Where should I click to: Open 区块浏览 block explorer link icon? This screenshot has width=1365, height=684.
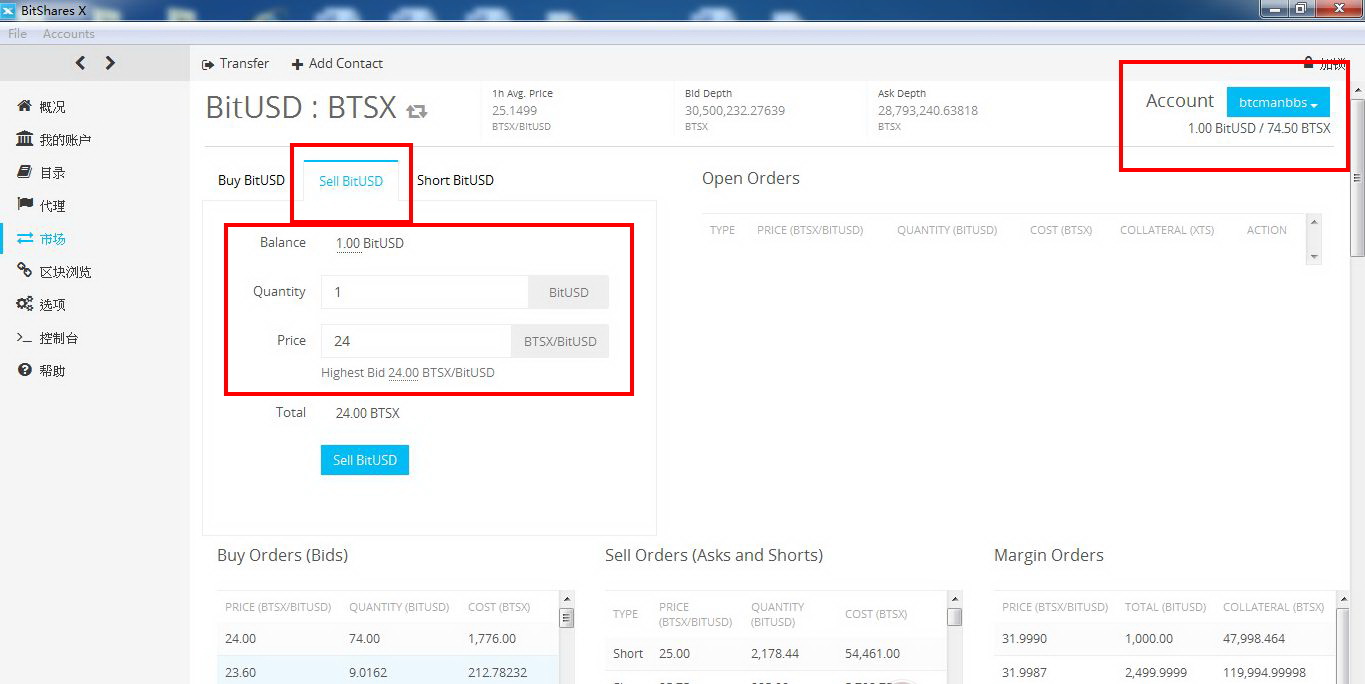(25, 271)
